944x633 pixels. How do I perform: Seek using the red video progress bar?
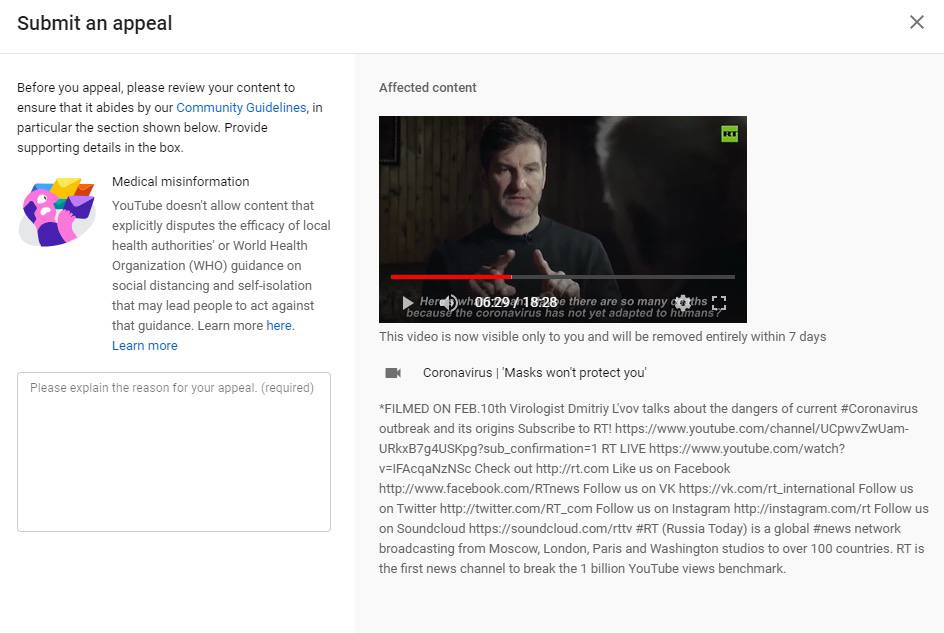point(563,277)
